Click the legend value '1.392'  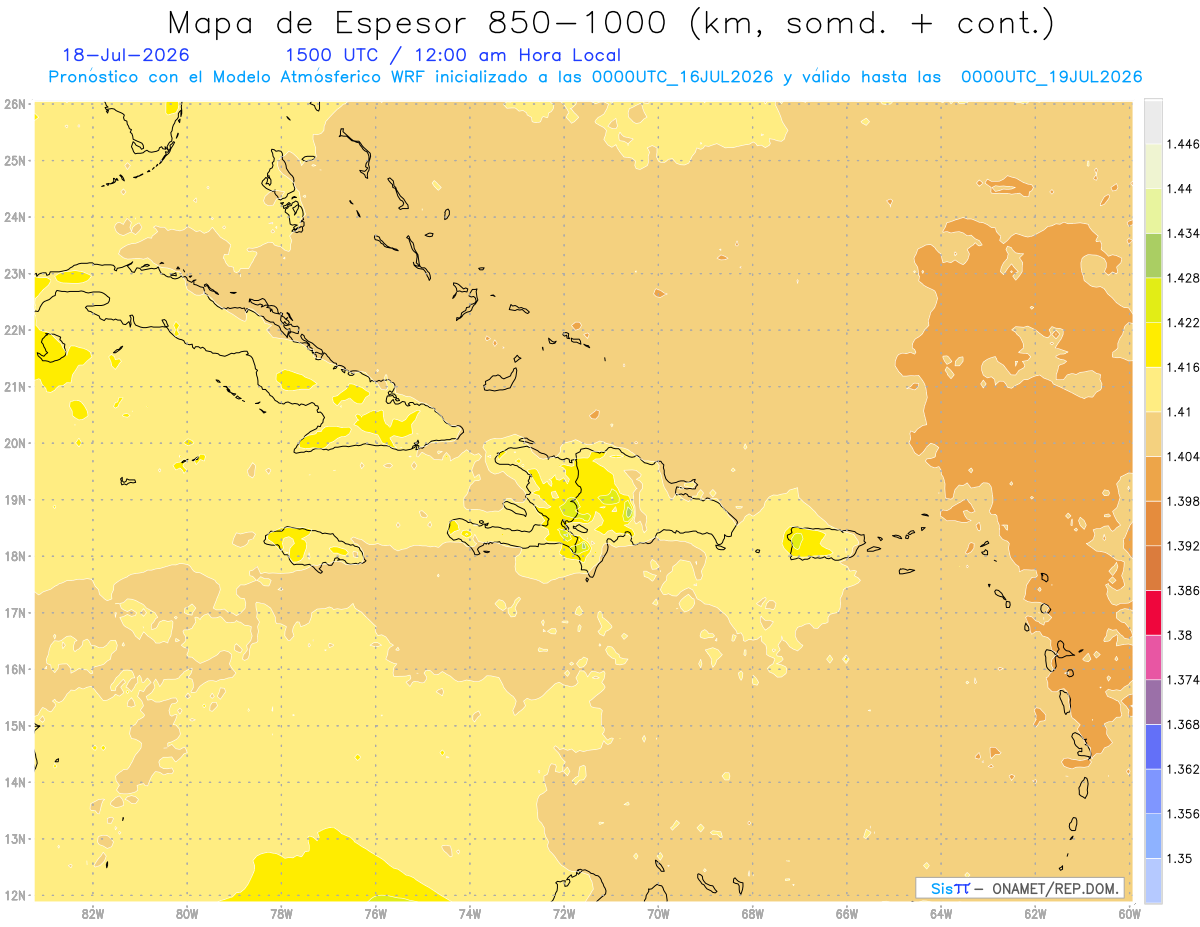pyautogui.click(x=1183, y=546)
